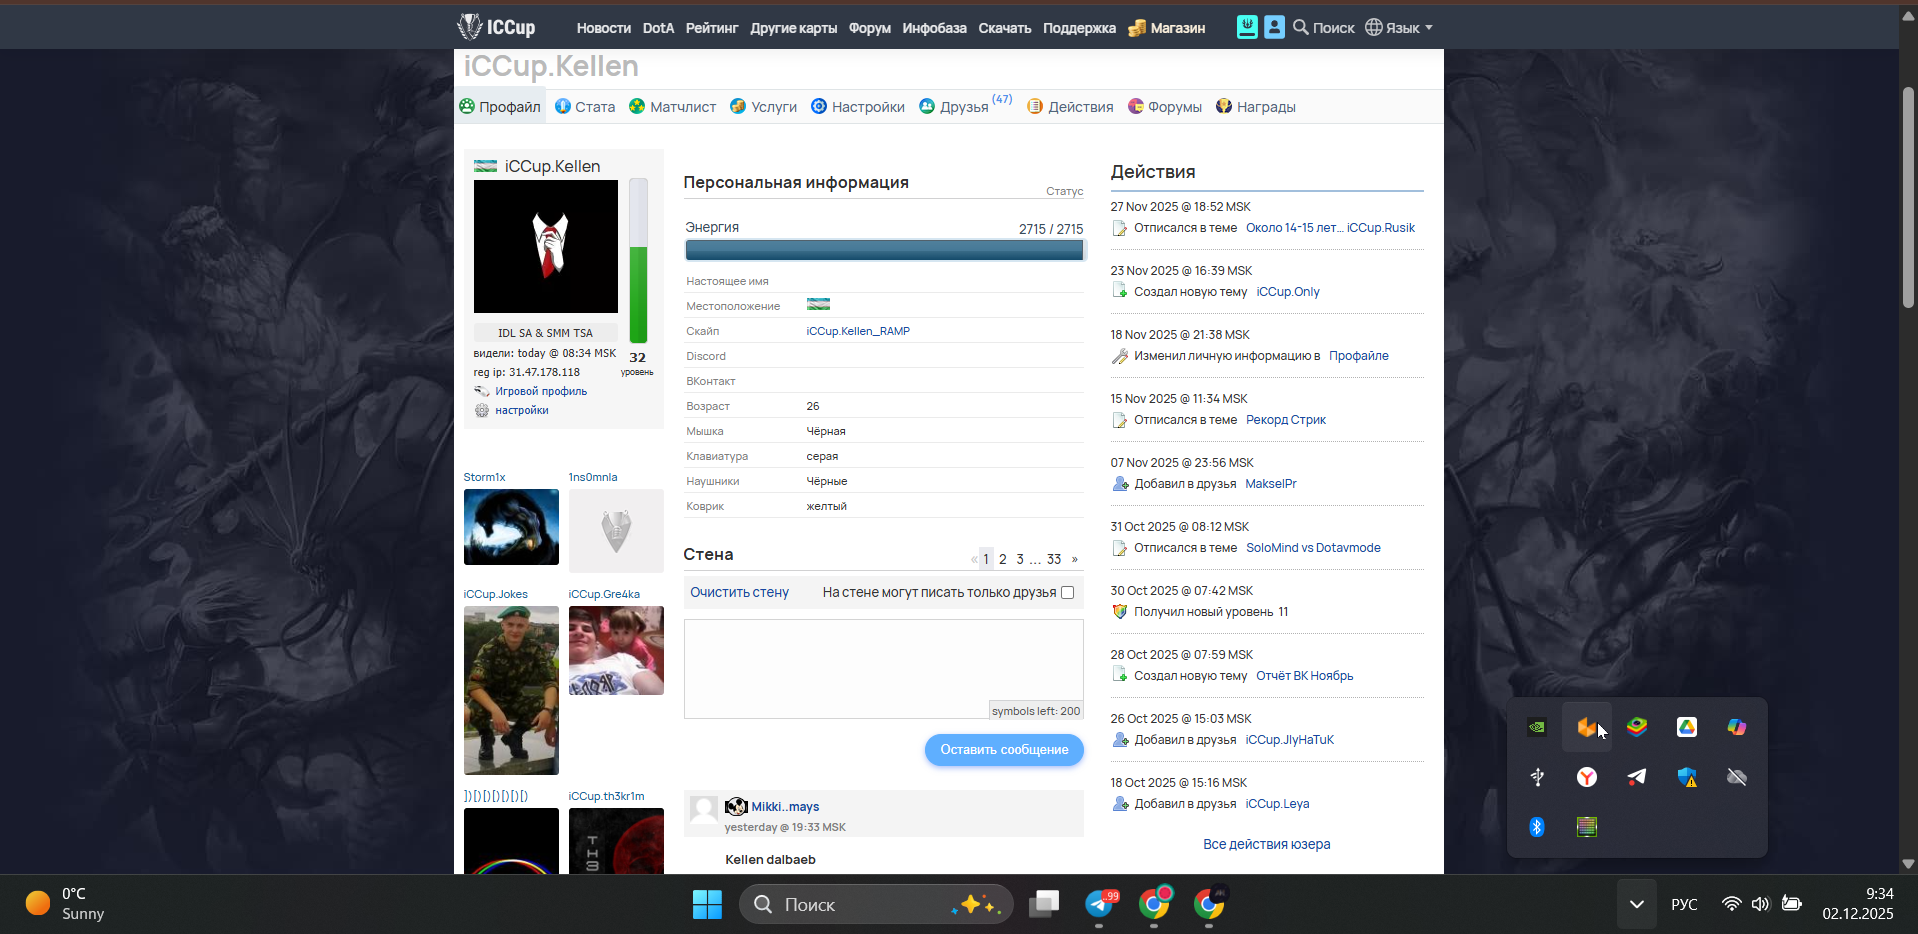The image size is (1918, 934).
Task: Open NVIDIA icon in the system tray popup
Action: [1537, 727]
